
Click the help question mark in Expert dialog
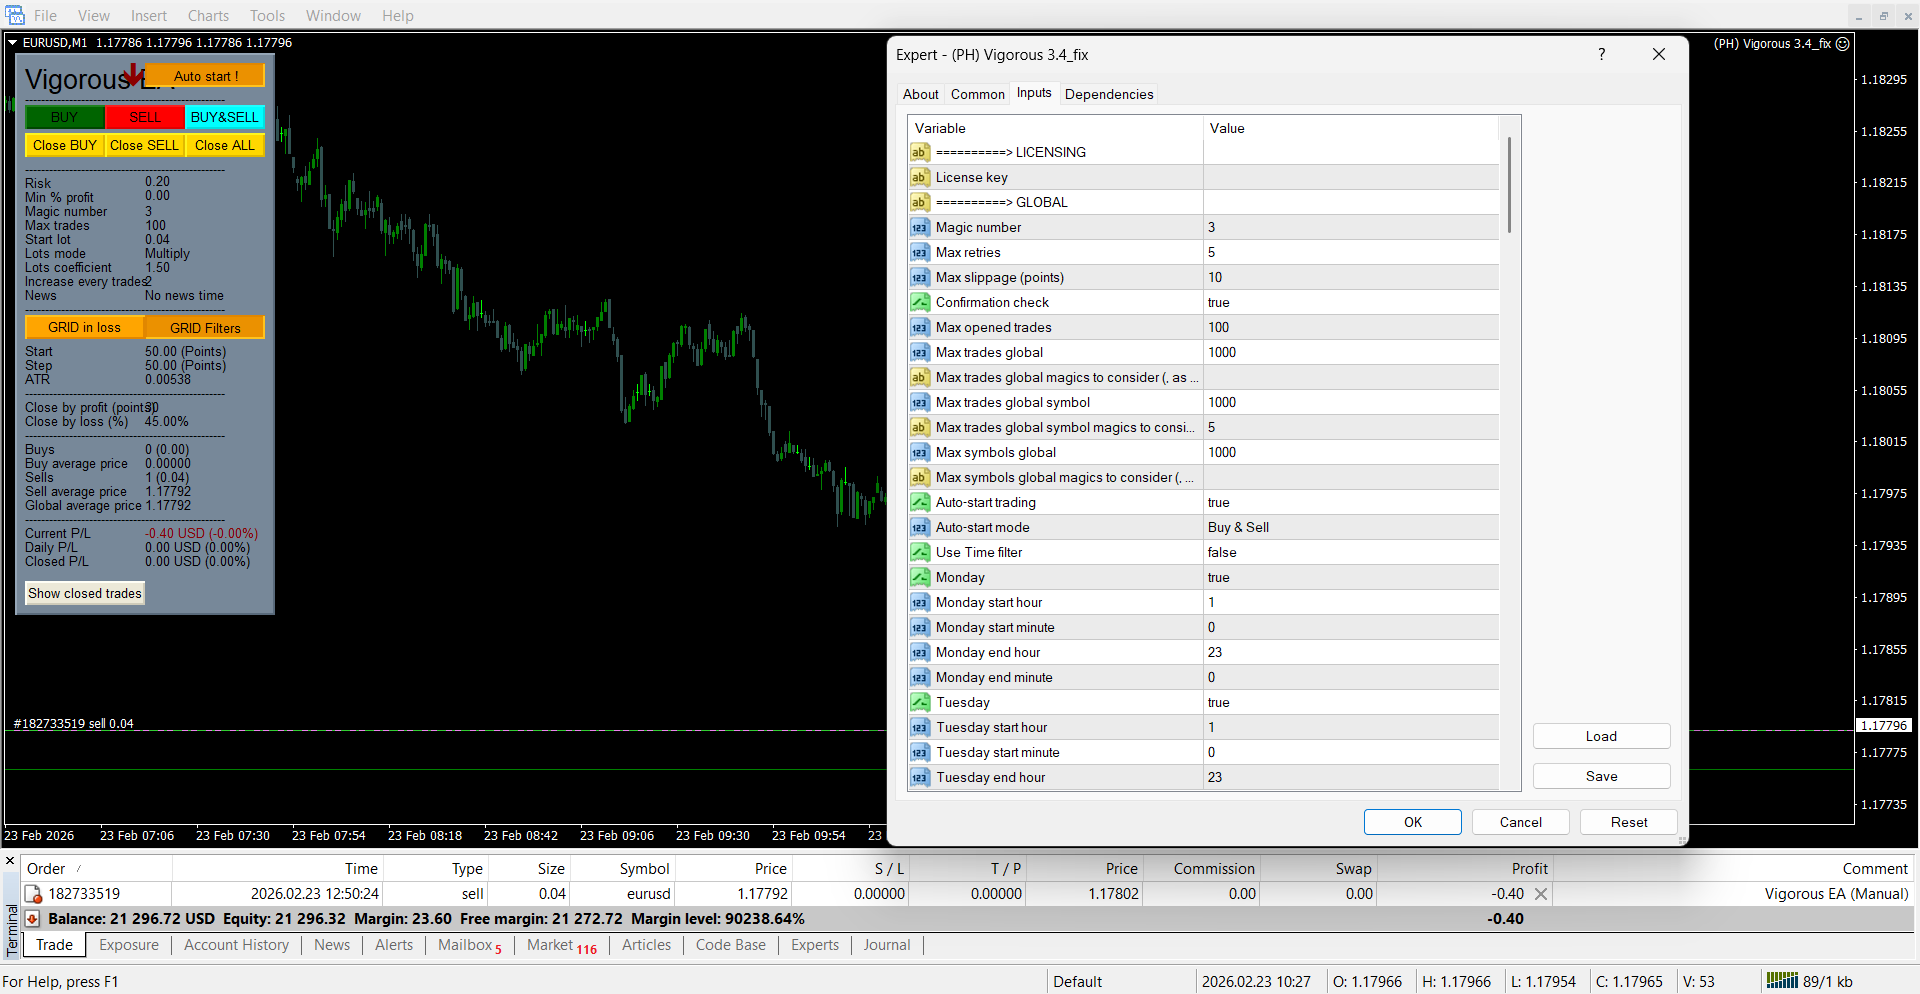1601,55
